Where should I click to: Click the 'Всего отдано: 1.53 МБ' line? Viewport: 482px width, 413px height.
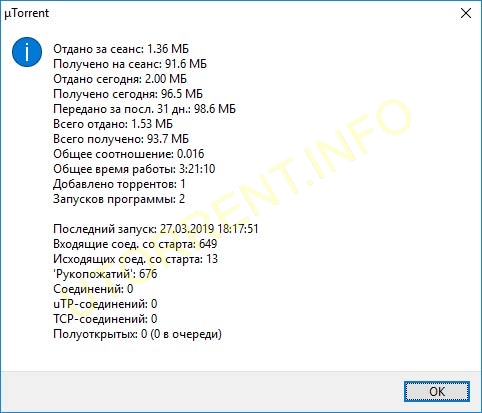pyautogui.click(x=113, y=124)
